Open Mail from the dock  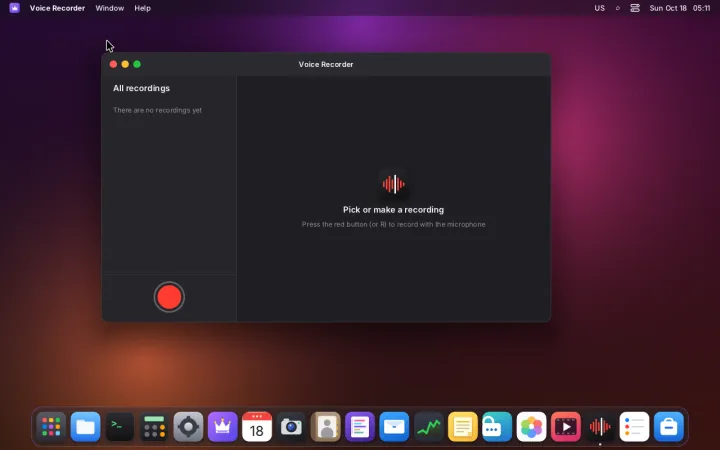pos(394,427)
